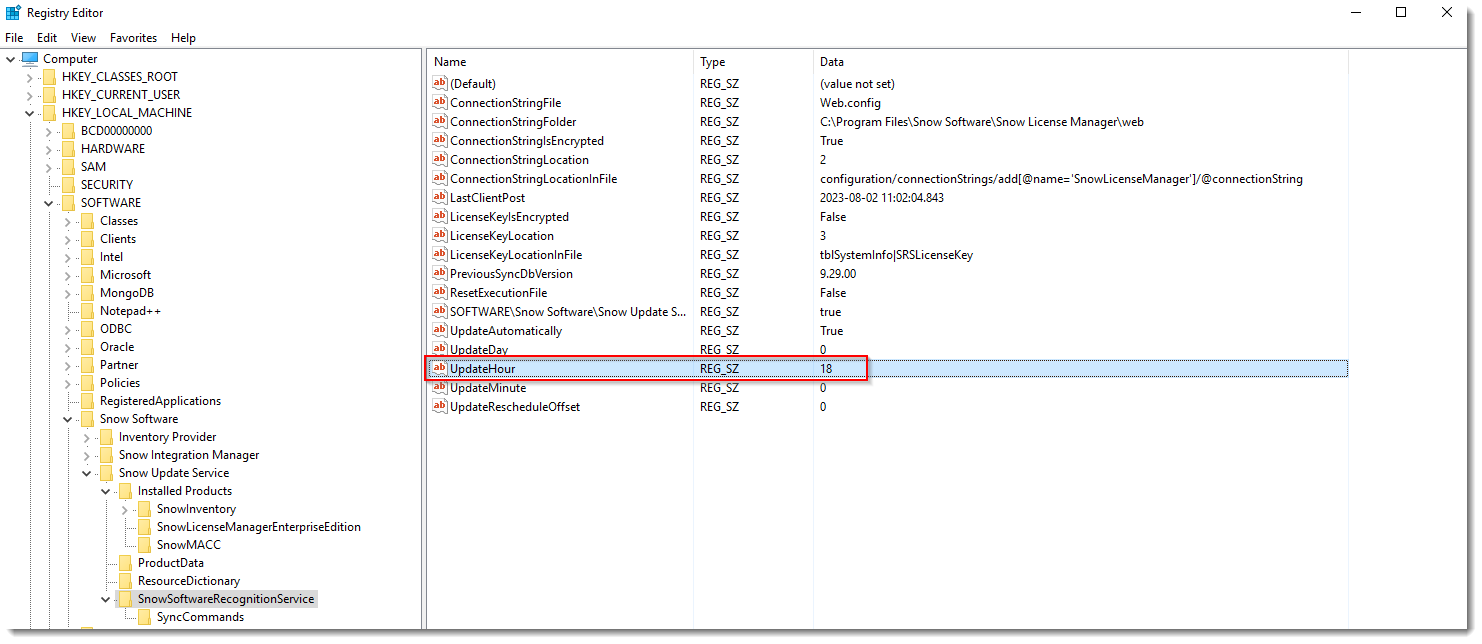Click the UpdateAutomatically value icon
The height and width of the screenshot is (644, 1482).
[x=439, y=331]
